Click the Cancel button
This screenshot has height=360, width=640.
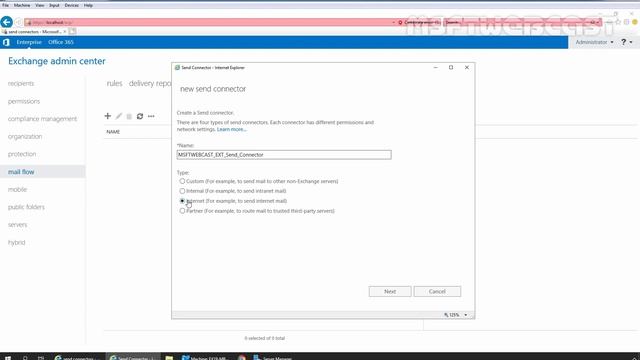pos(437,291)
